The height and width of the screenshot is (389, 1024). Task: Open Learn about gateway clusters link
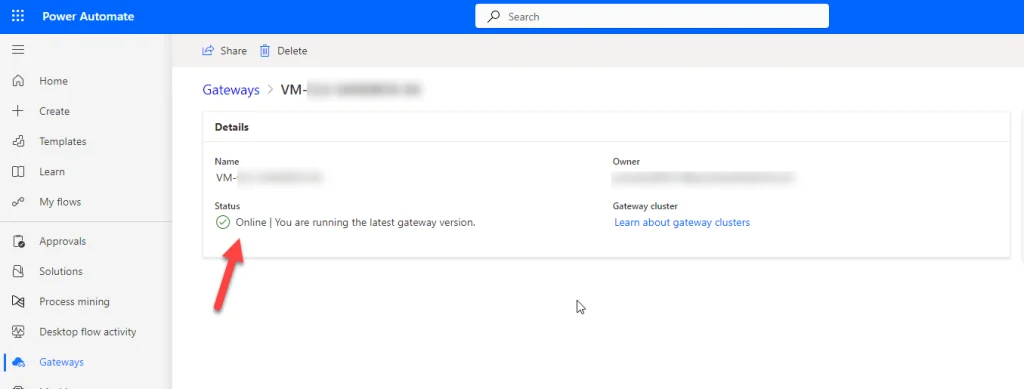[x=682, y=223]
